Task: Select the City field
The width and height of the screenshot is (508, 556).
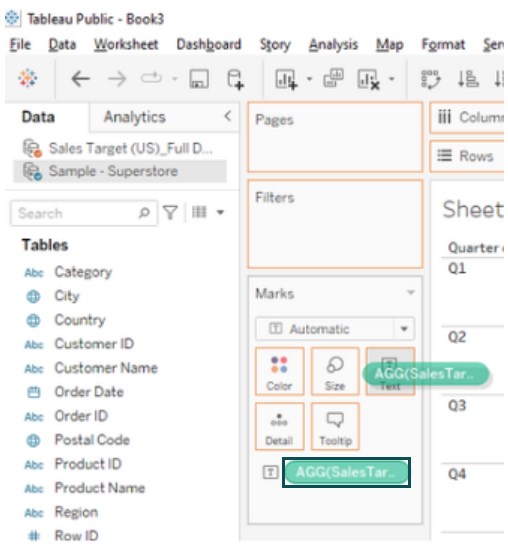Action: pyautogui.click(x=67, y=296)
